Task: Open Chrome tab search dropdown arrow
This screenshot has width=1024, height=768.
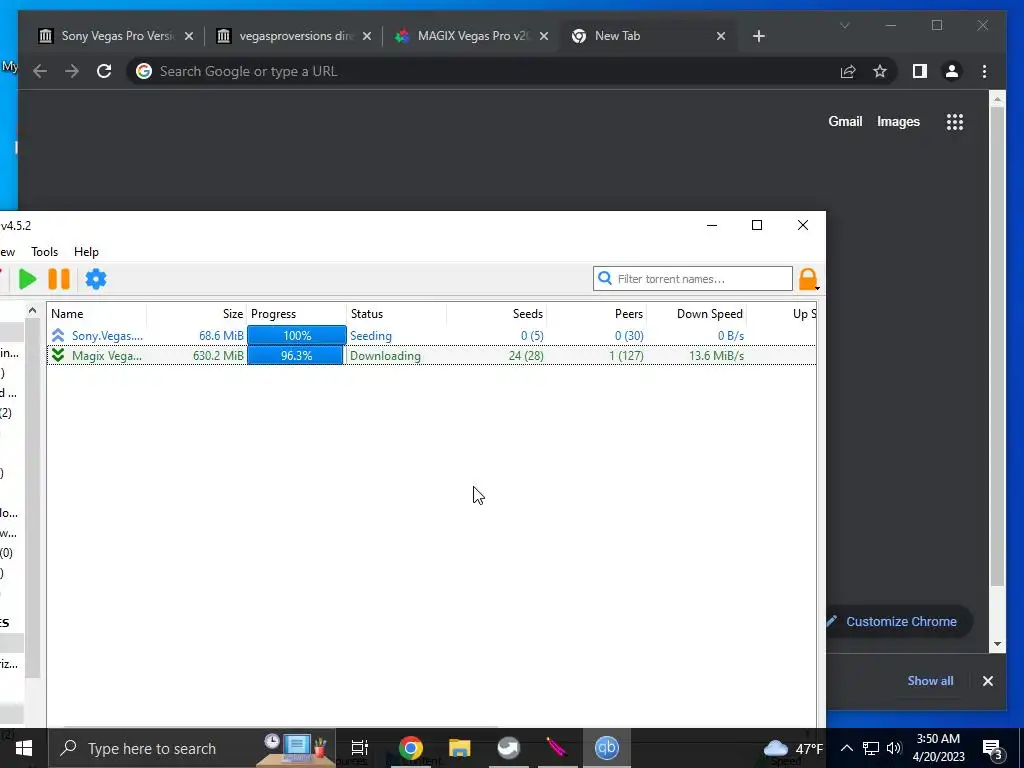Action: (x=844, y=25)
